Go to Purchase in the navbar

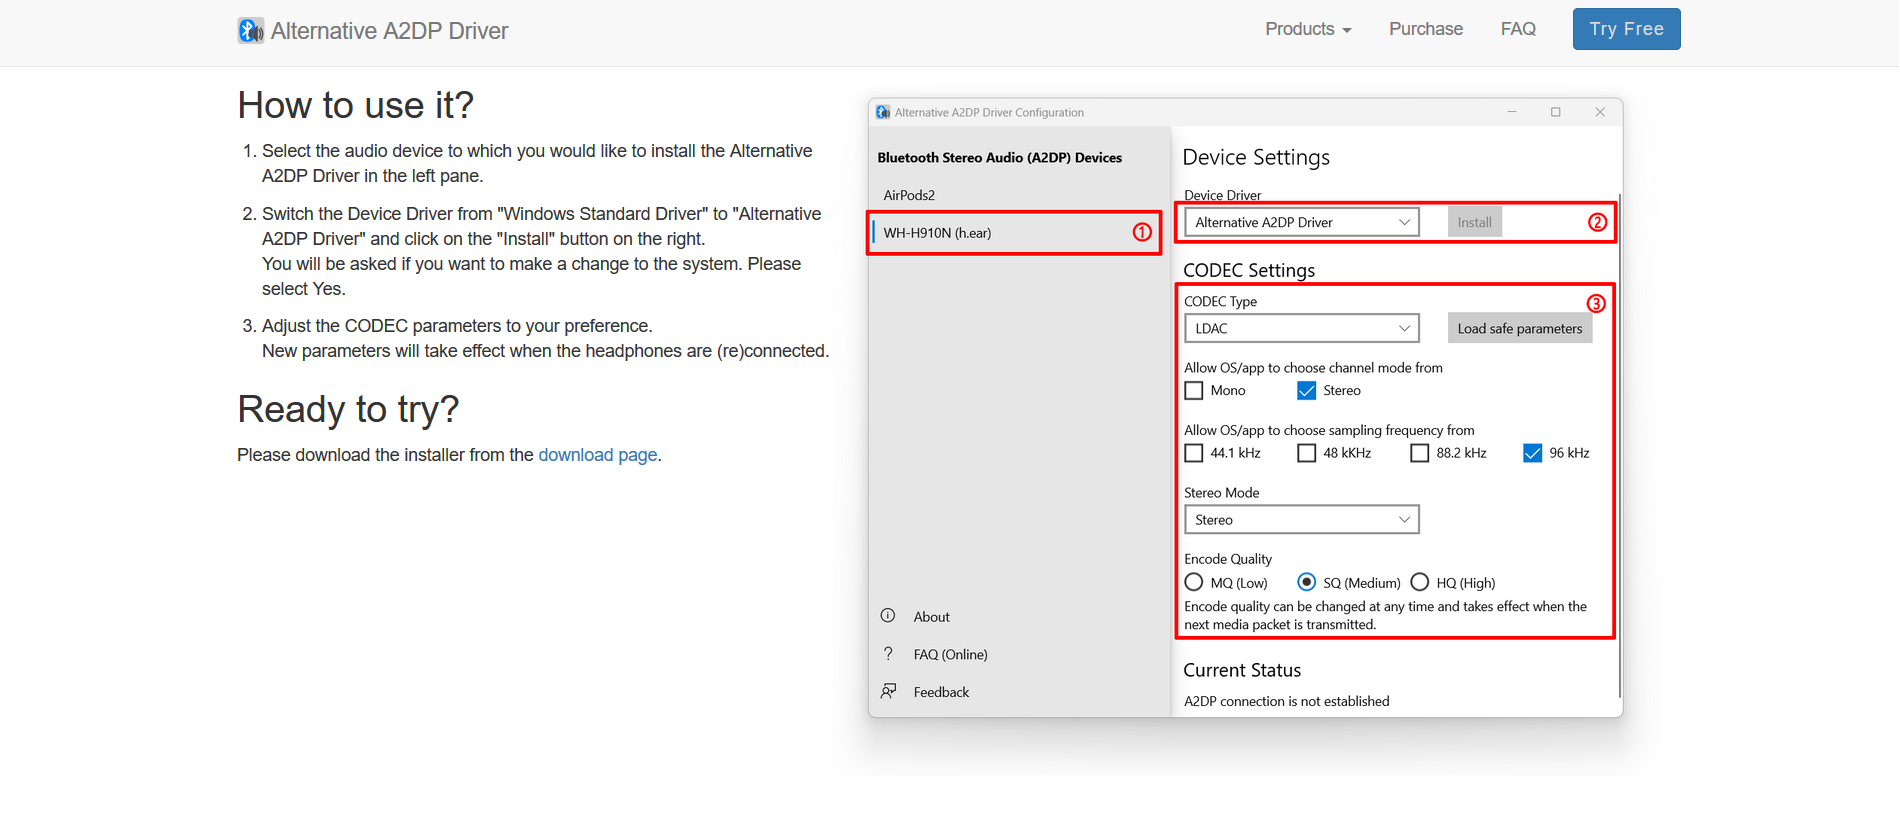click(x=1426, y=29)
